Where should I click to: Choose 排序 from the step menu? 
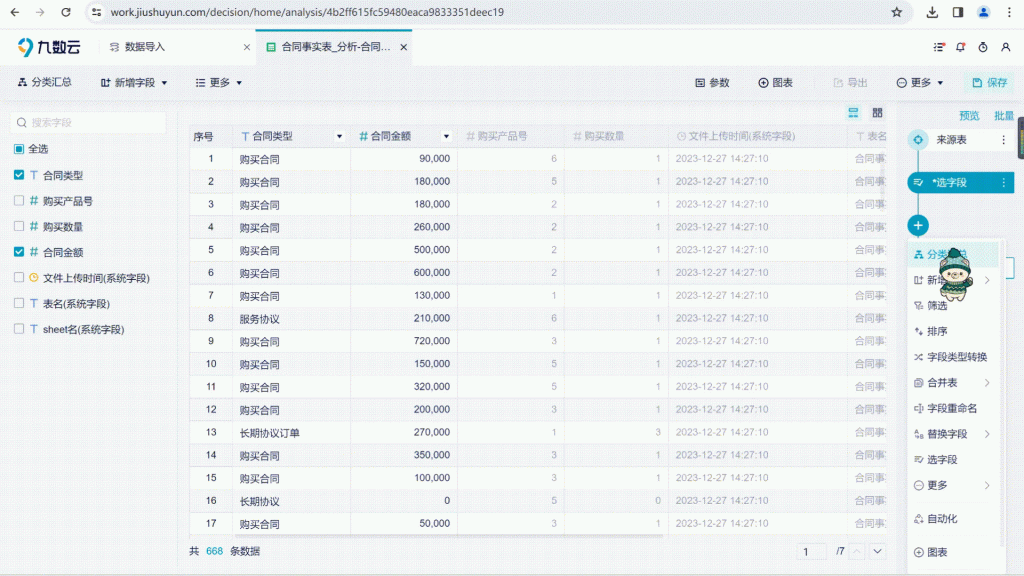tap(936, 331)
